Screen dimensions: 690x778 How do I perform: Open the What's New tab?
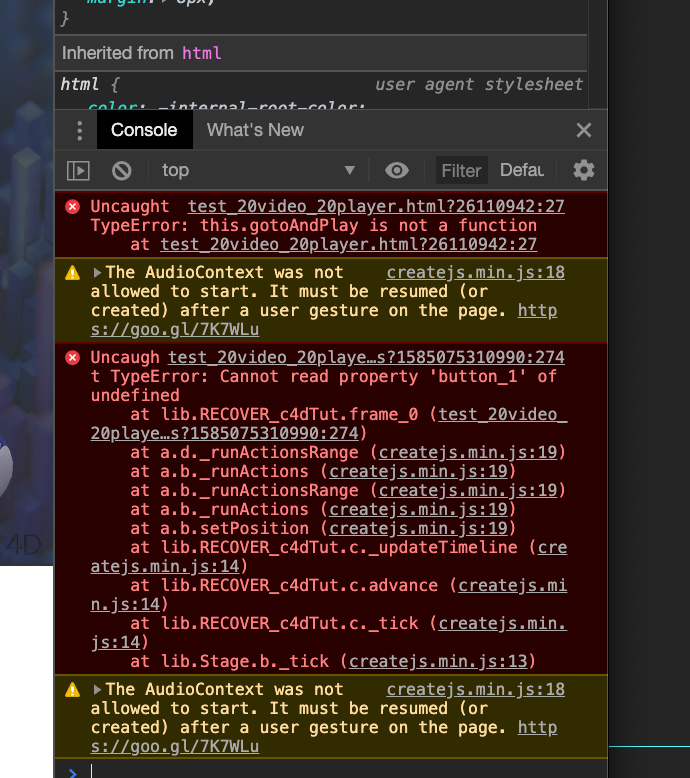coord(255,130)
